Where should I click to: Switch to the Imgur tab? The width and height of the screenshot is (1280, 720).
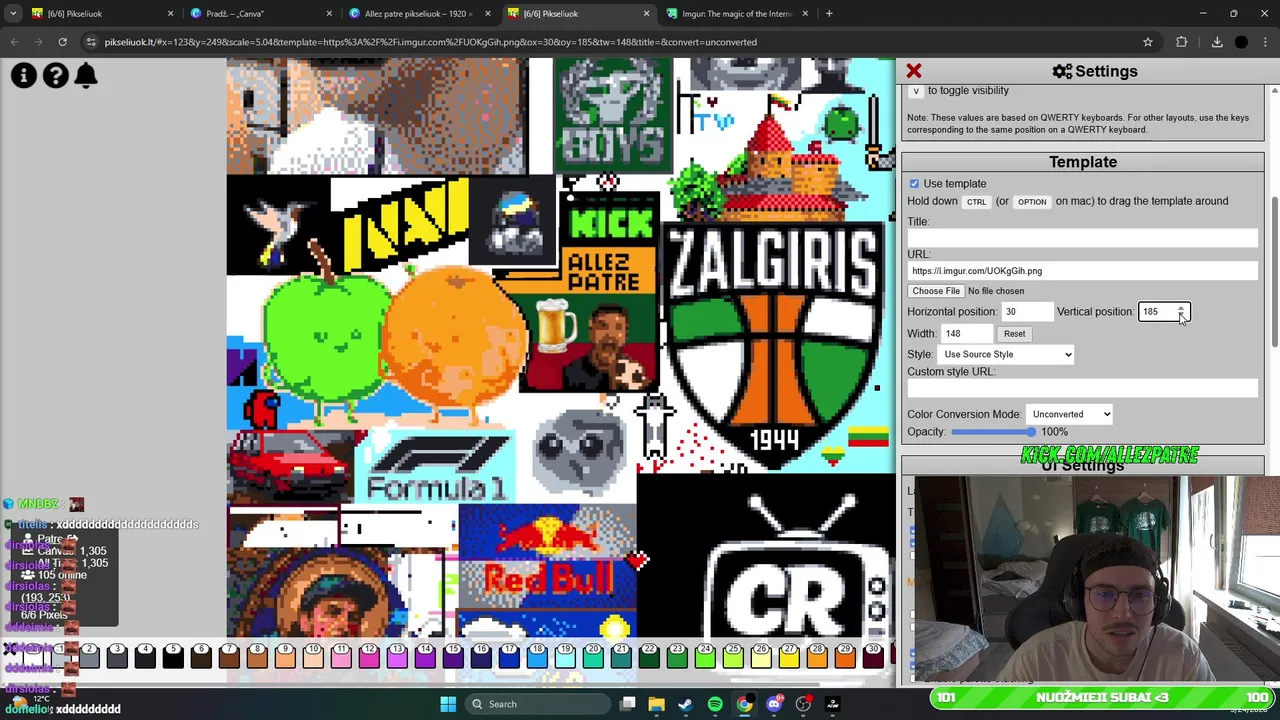738,14
